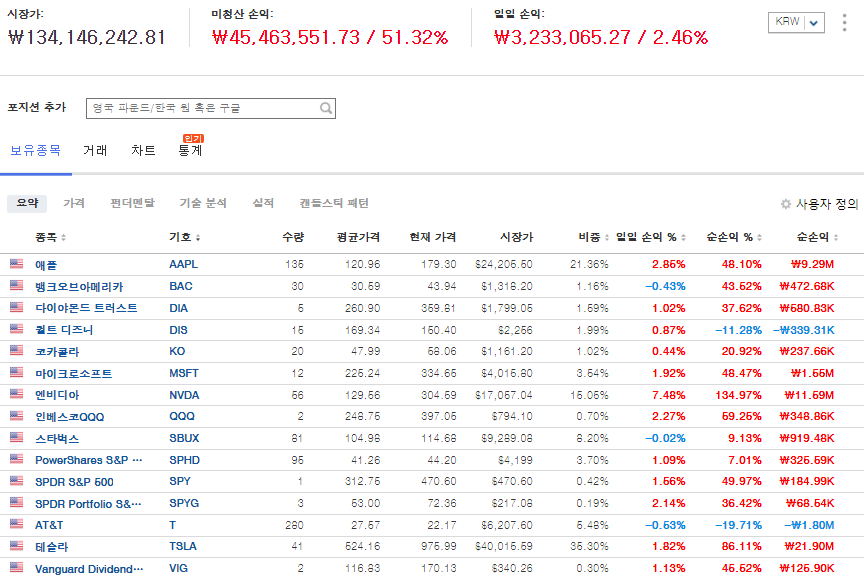Click the SPHD ticker symbol
Screen dimensions: 864x585
click(185, 460)
